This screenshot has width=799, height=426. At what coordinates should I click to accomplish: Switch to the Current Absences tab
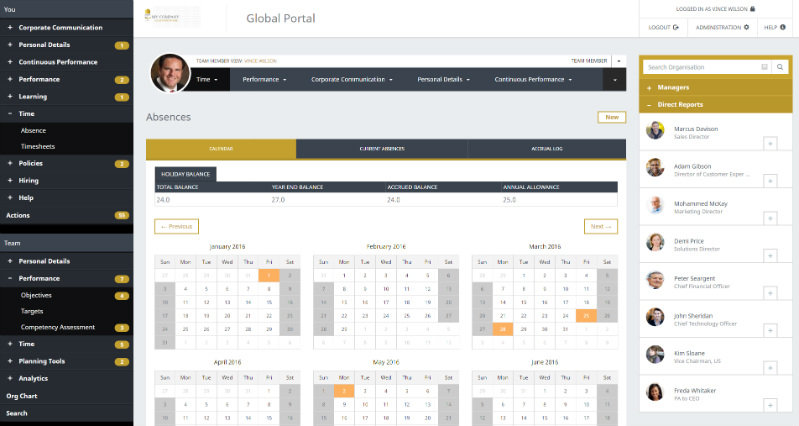pos(382,149)
